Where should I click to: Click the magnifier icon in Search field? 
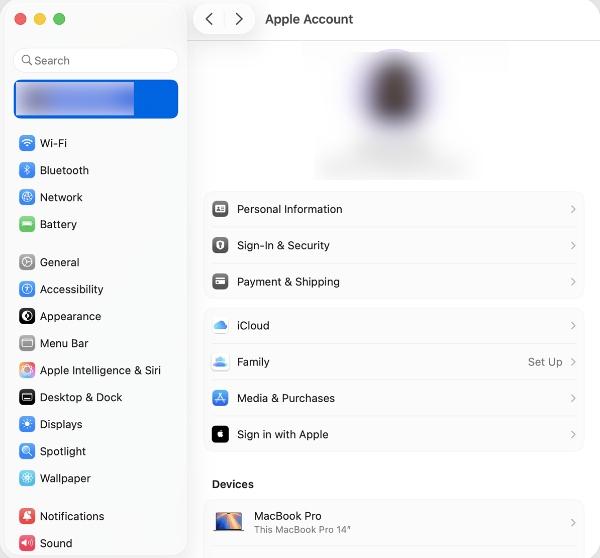26,60
